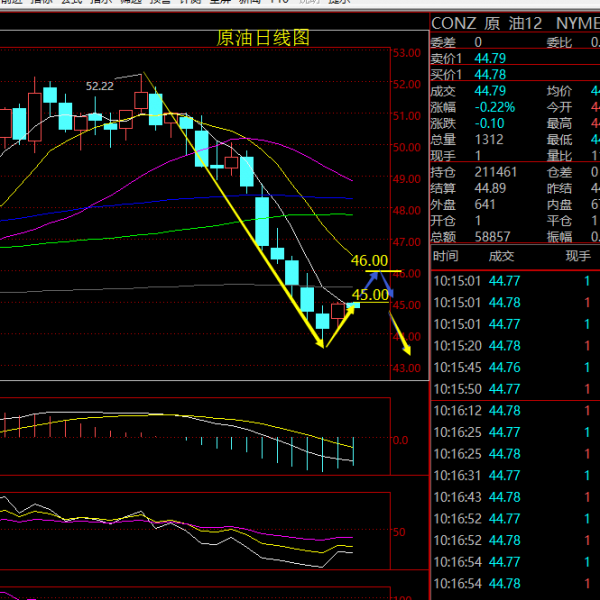Click the red hollow candle under the 52.22 label
This screenshot has width=600, height=600.
(x=141, y=100)
